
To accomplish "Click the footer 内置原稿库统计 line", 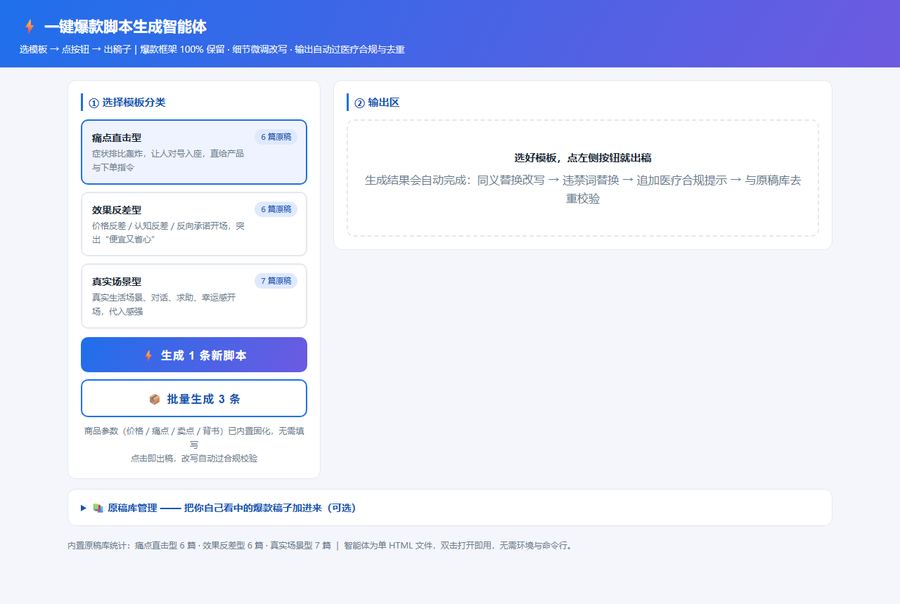I will tap(320, 545).
